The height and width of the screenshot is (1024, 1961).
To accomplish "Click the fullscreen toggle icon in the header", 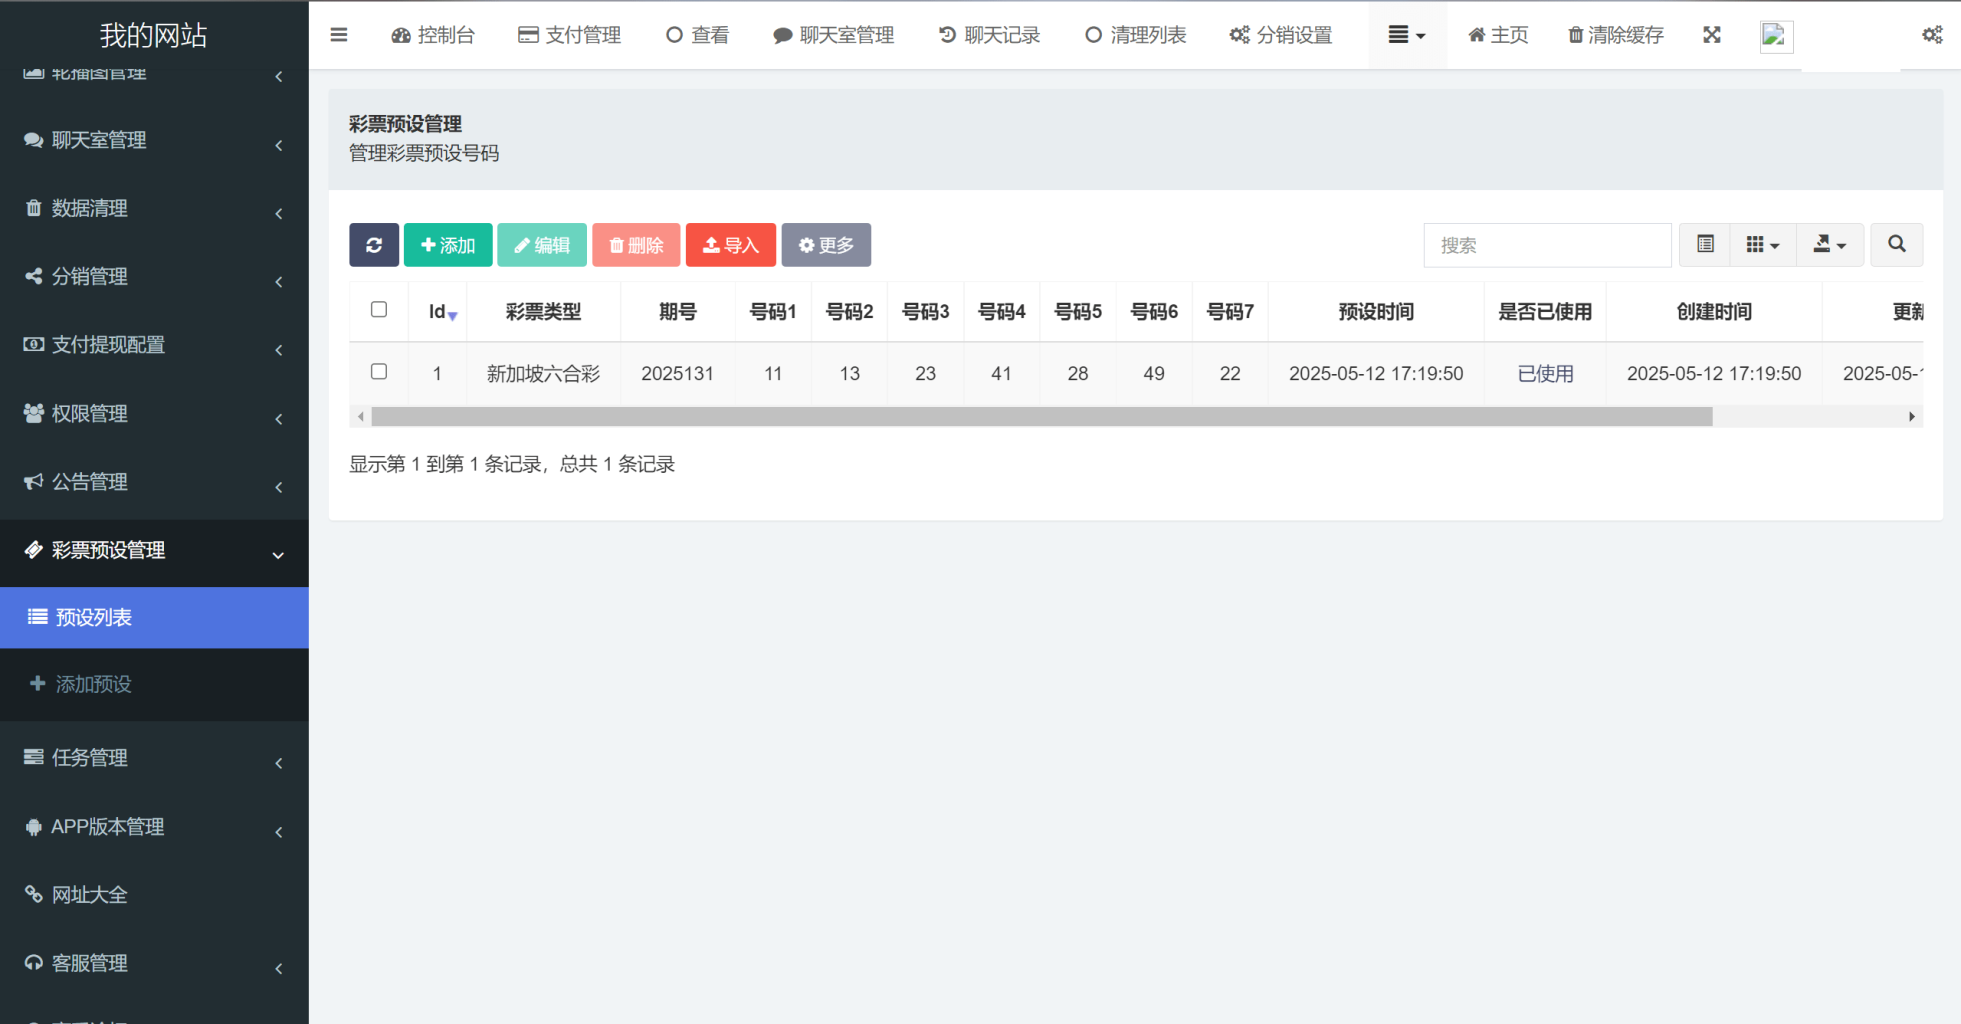I will tap(1712, 34).
